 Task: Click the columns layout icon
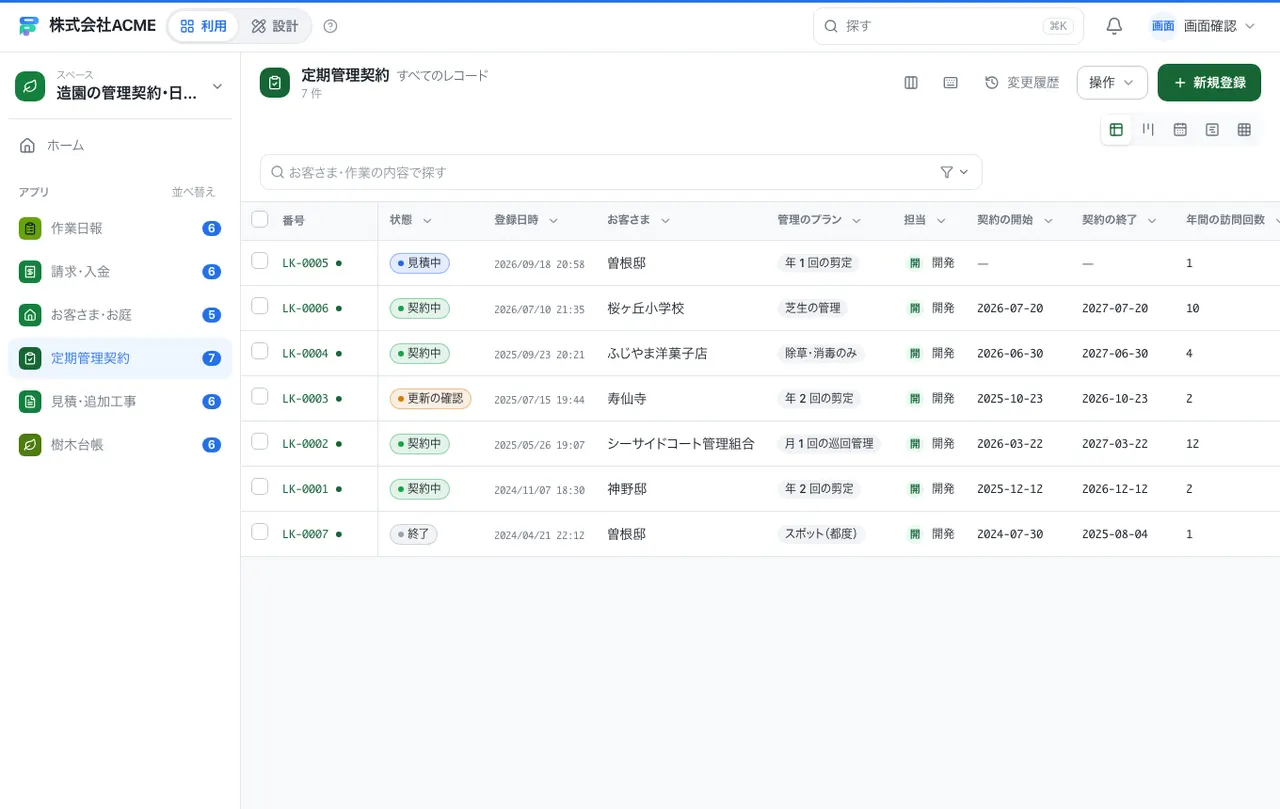pos(911,83)
